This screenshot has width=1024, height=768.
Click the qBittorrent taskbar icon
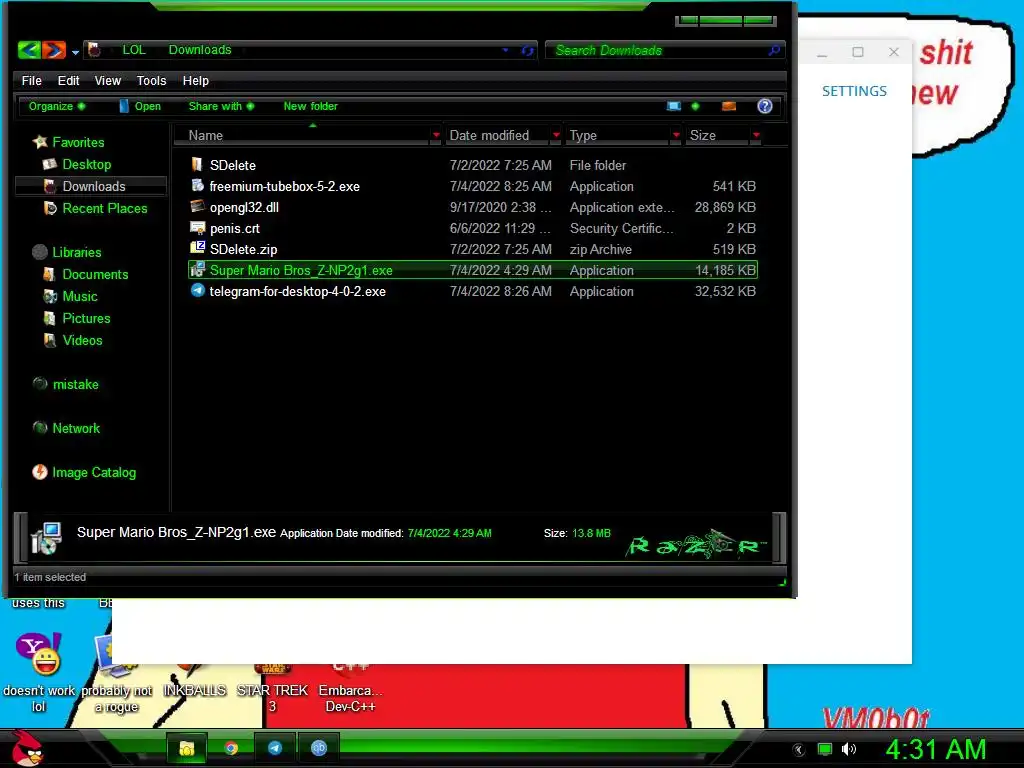(319, 748)
